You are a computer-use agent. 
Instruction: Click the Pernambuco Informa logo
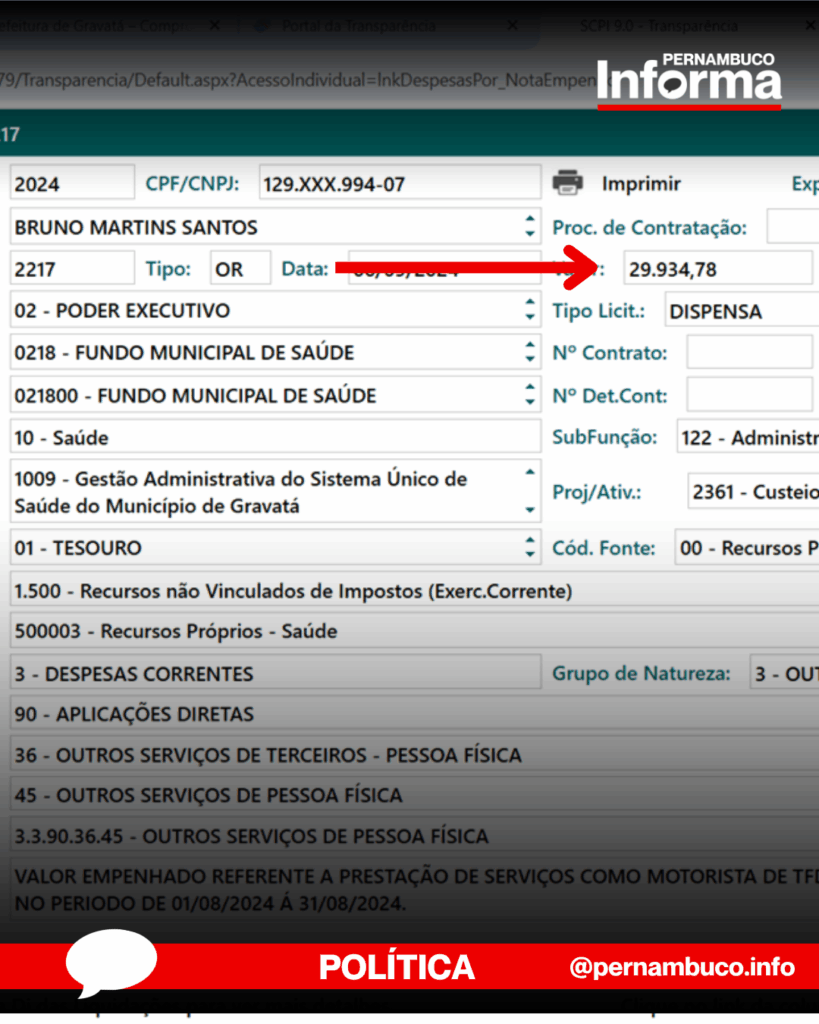(689, 81)
